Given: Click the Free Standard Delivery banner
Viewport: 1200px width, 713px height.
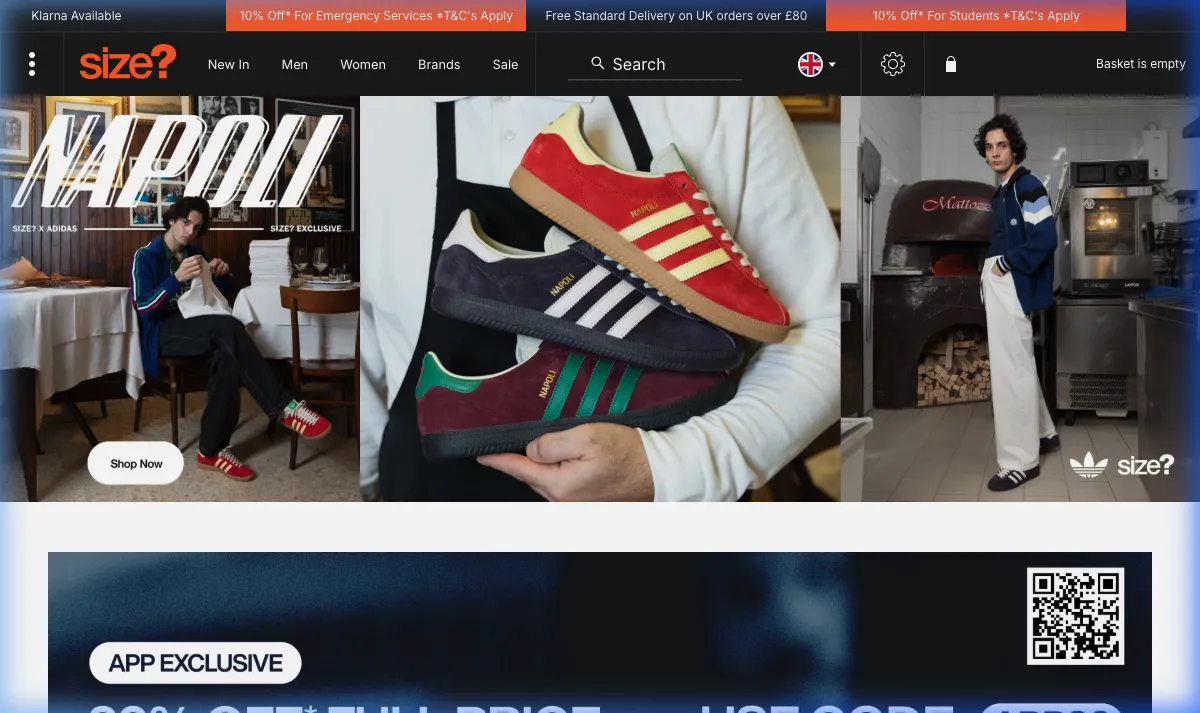Looking at the screenshot, I should (676, 15).
